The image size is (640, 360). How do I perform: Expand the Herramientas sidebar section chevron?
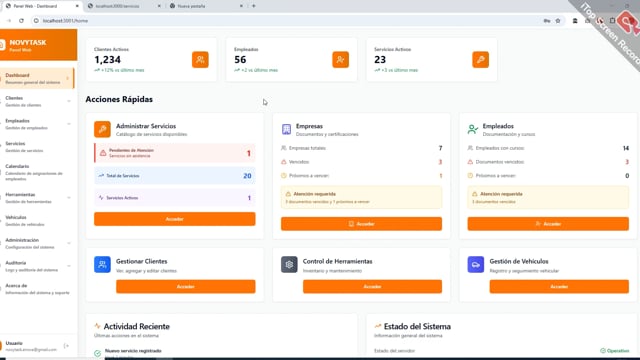69,198
